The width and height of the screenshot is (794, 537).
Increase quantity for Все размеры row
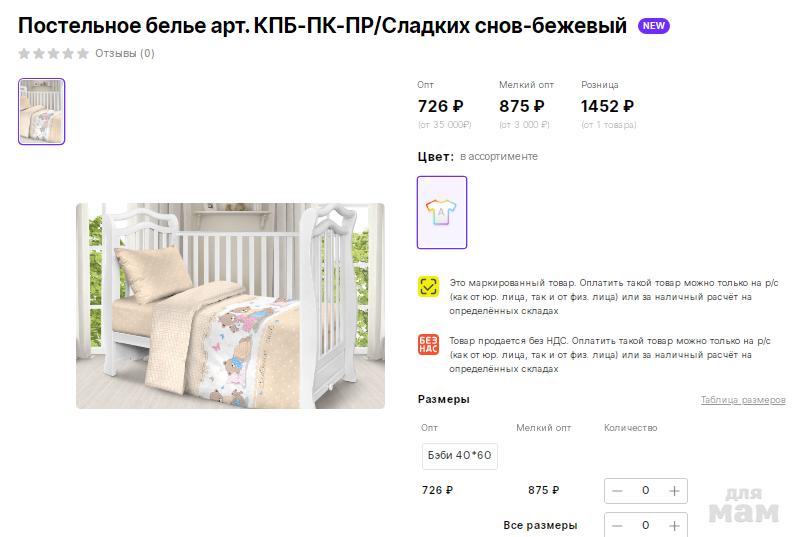pos(674,525)
